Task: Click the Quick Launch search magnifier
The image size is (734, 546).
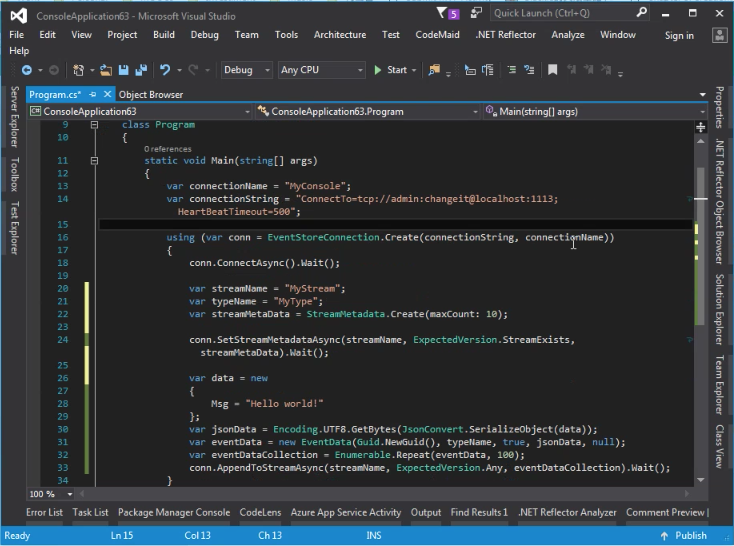Action: (642, 13)
